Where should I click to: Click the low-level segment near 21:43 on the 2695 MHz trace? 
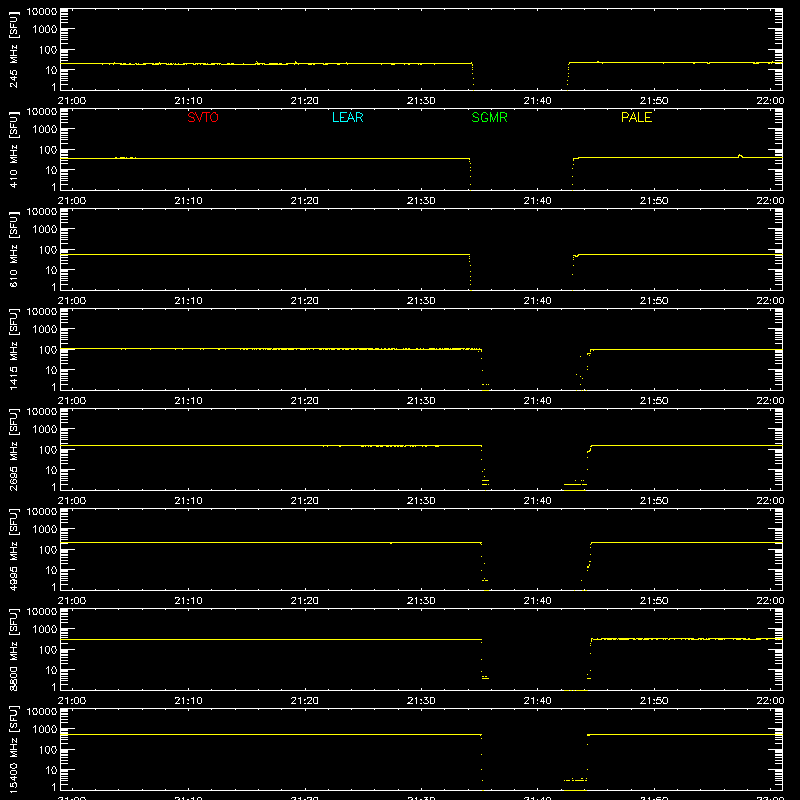click(575, 484)
